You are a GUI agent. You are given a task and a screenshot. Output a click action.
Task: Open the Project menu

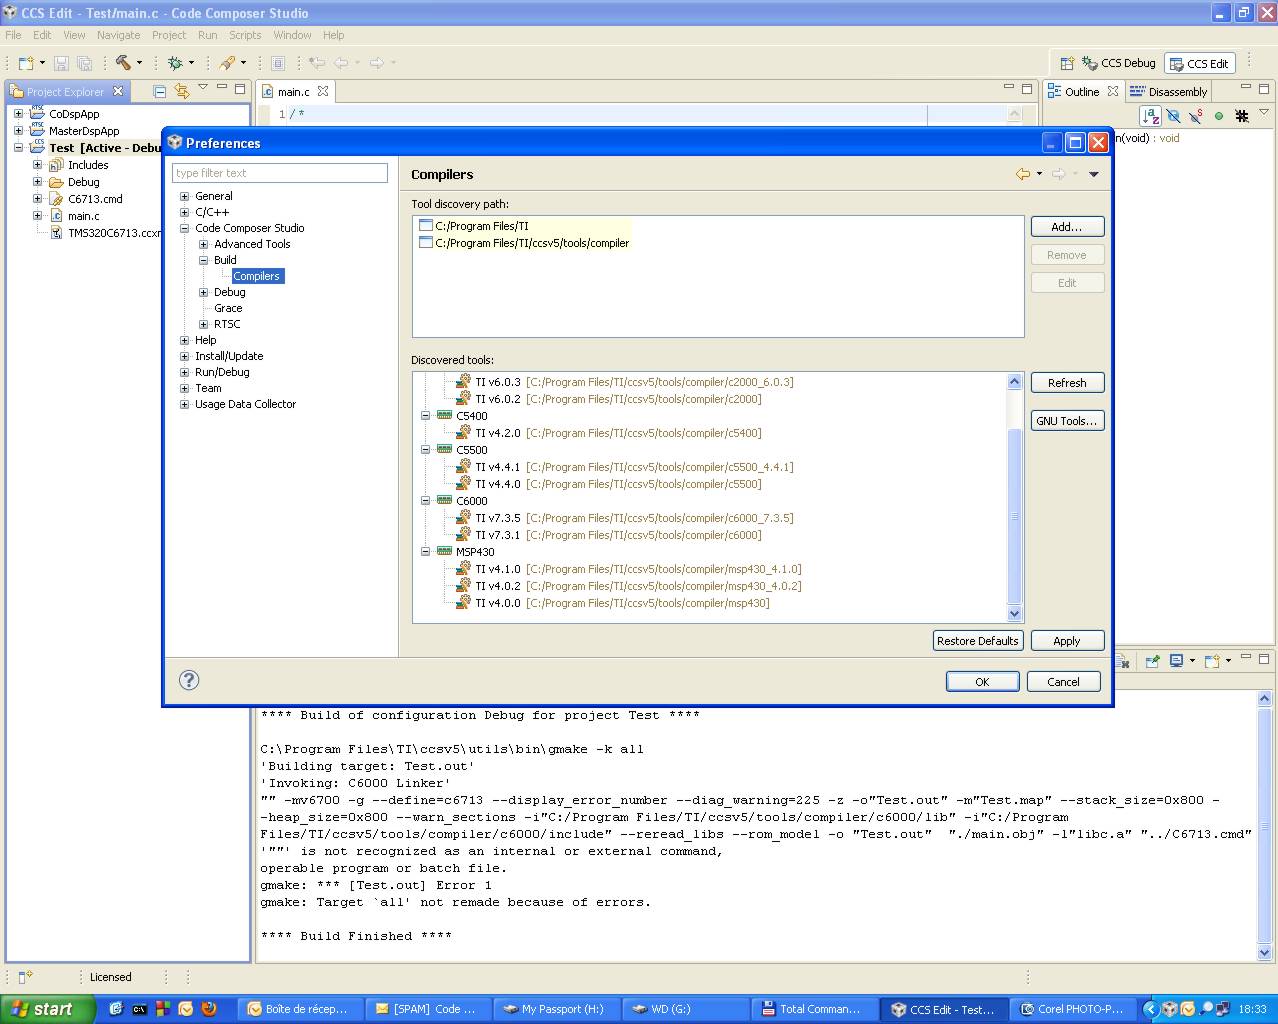coord(169,35)
